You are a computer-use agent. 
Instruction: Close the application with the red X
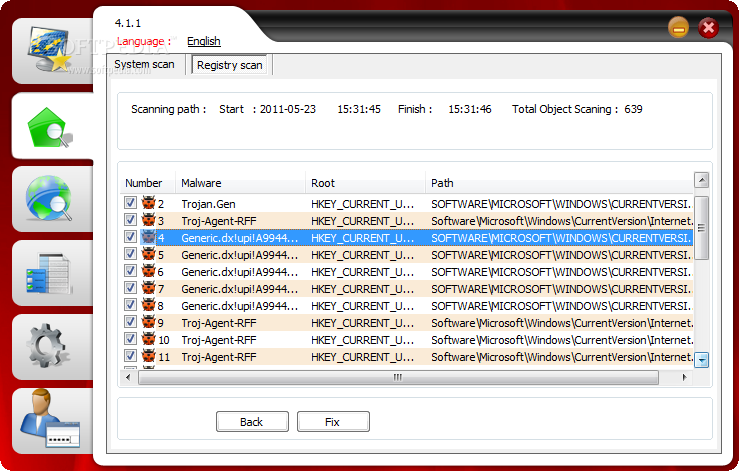pyautogui.click(x=708, y=28)
